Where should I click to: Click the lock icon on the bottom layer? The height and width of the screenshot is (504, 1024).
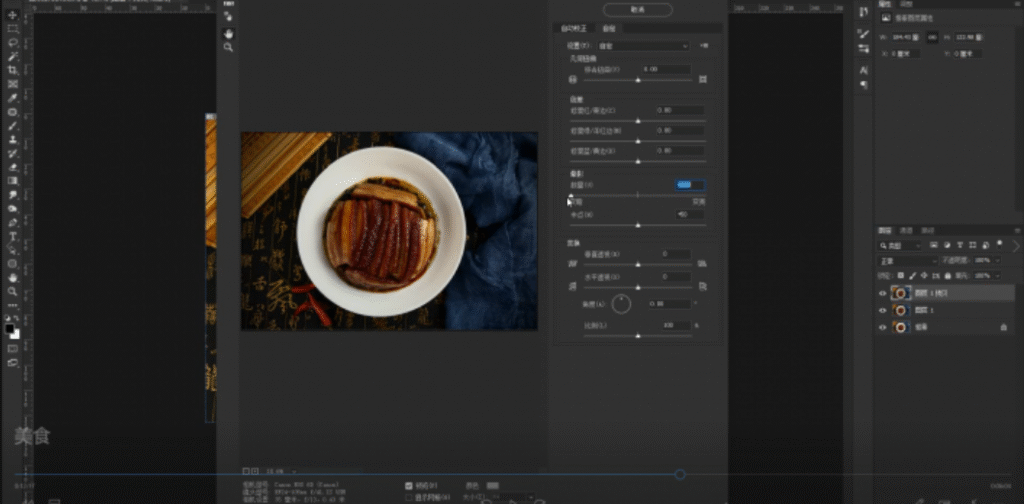[1004, 327]
